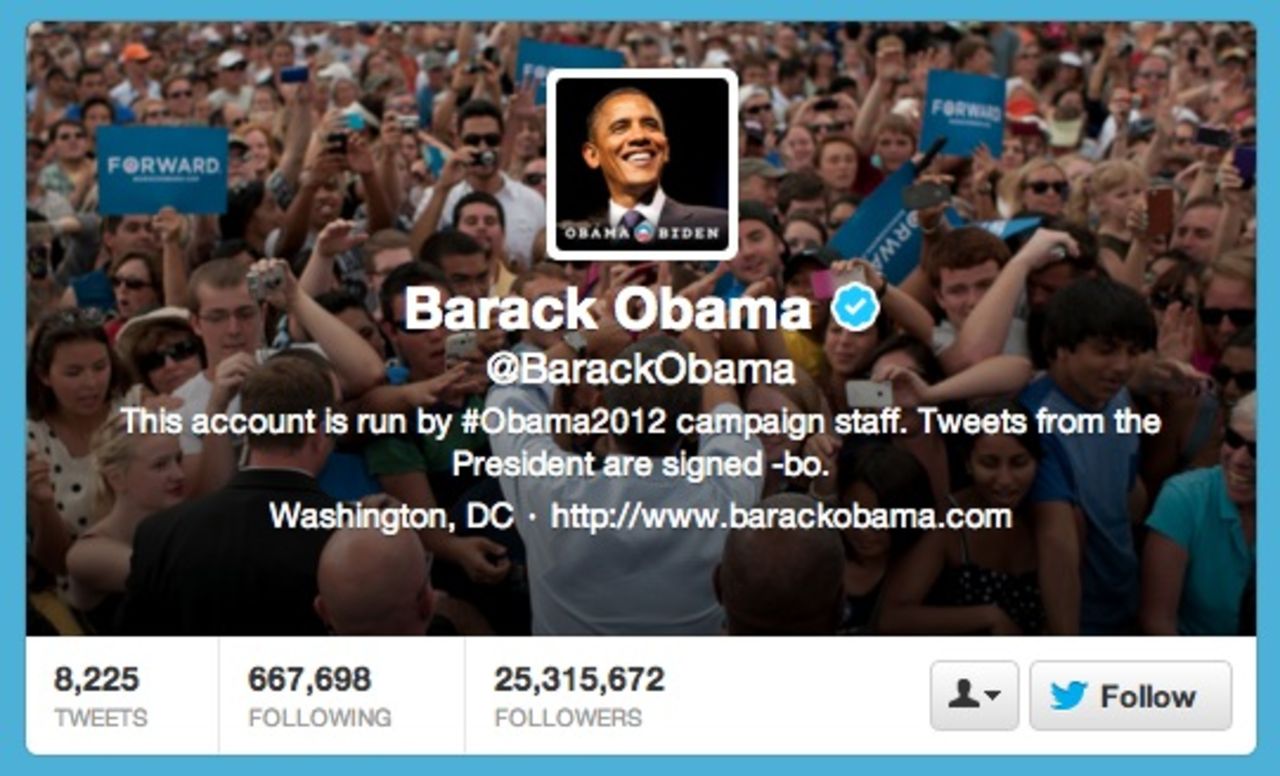
Task: Click the TWEETS label under 8,225
Action: click(100, 718)
